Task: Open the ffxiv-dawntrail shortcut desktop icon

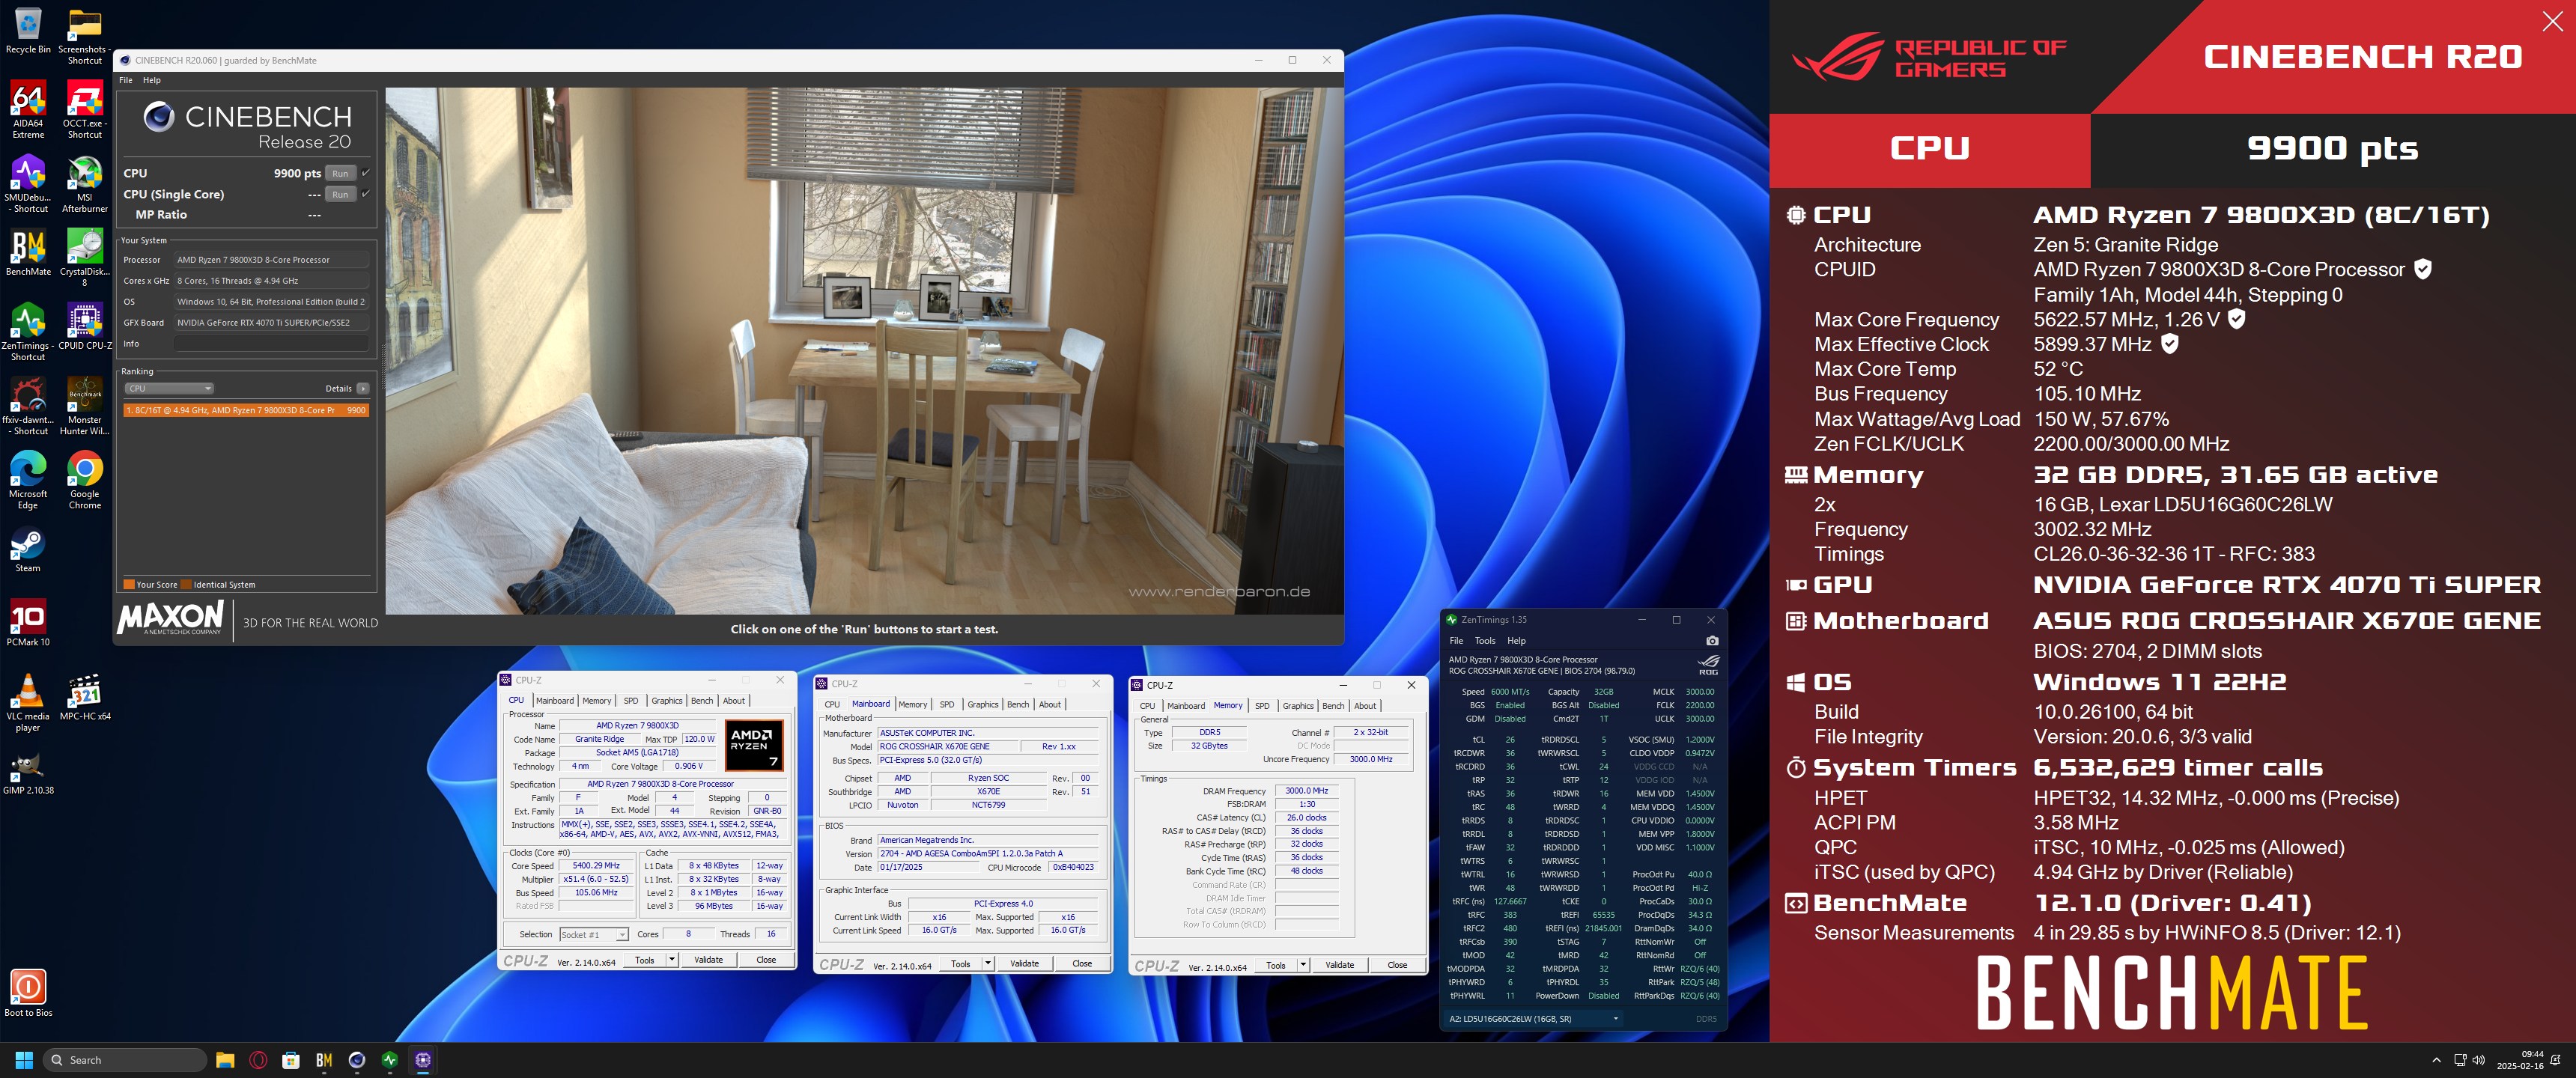Action: [28, 406]
